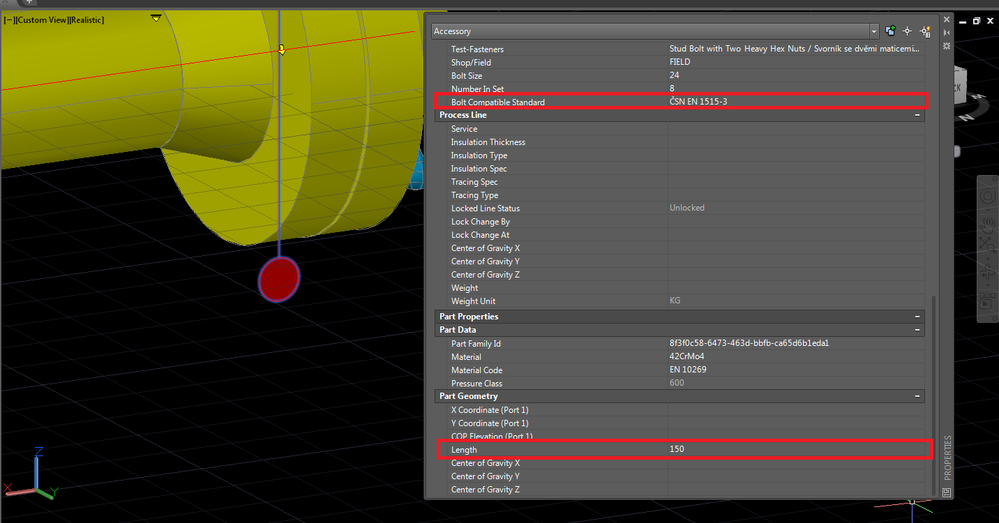
Task: Click Material Code value EN 10269
Action: pyautogui.click(x=687, y=369)
